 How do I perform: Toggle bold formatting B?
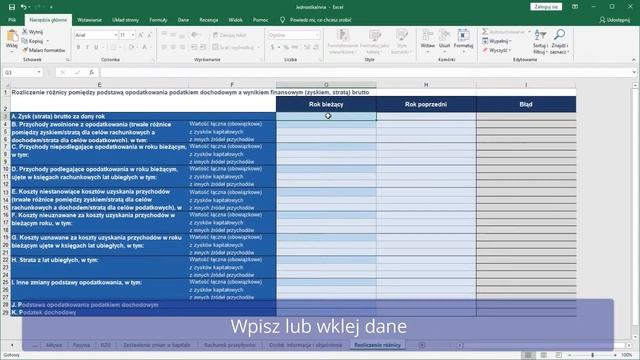(x=78, y=47)
